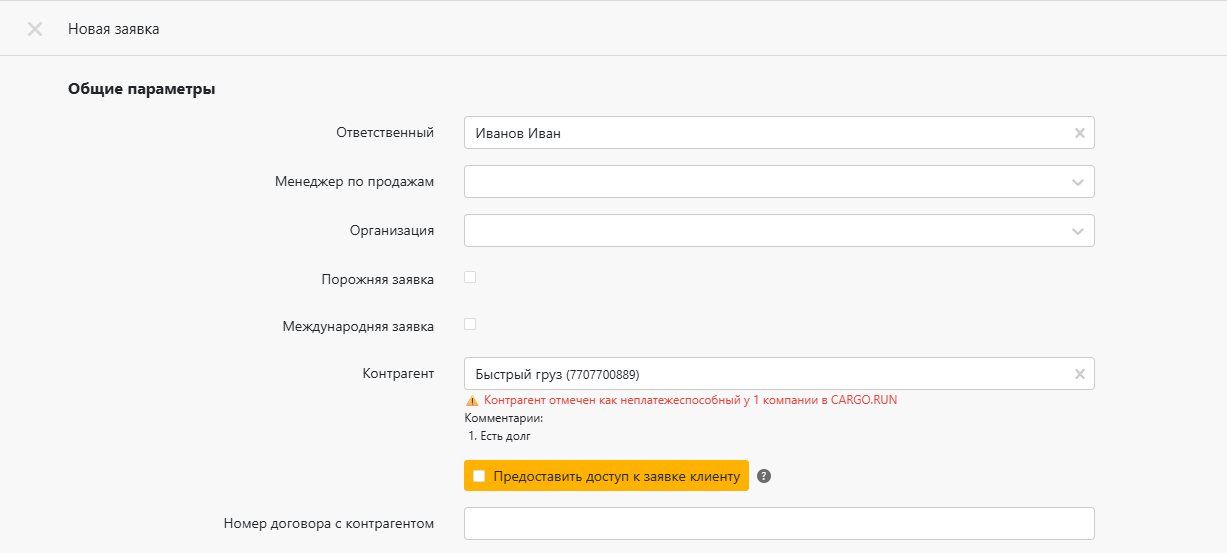
Task: Click the Есть долг comment entry
Action: point(500,436)
